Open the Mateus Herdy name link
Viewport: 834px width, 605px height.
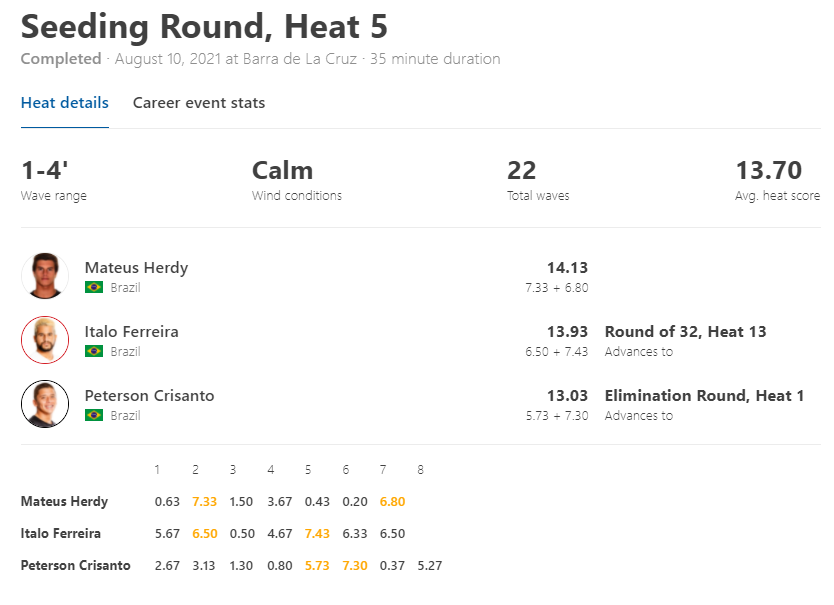(x=136, y=268)
